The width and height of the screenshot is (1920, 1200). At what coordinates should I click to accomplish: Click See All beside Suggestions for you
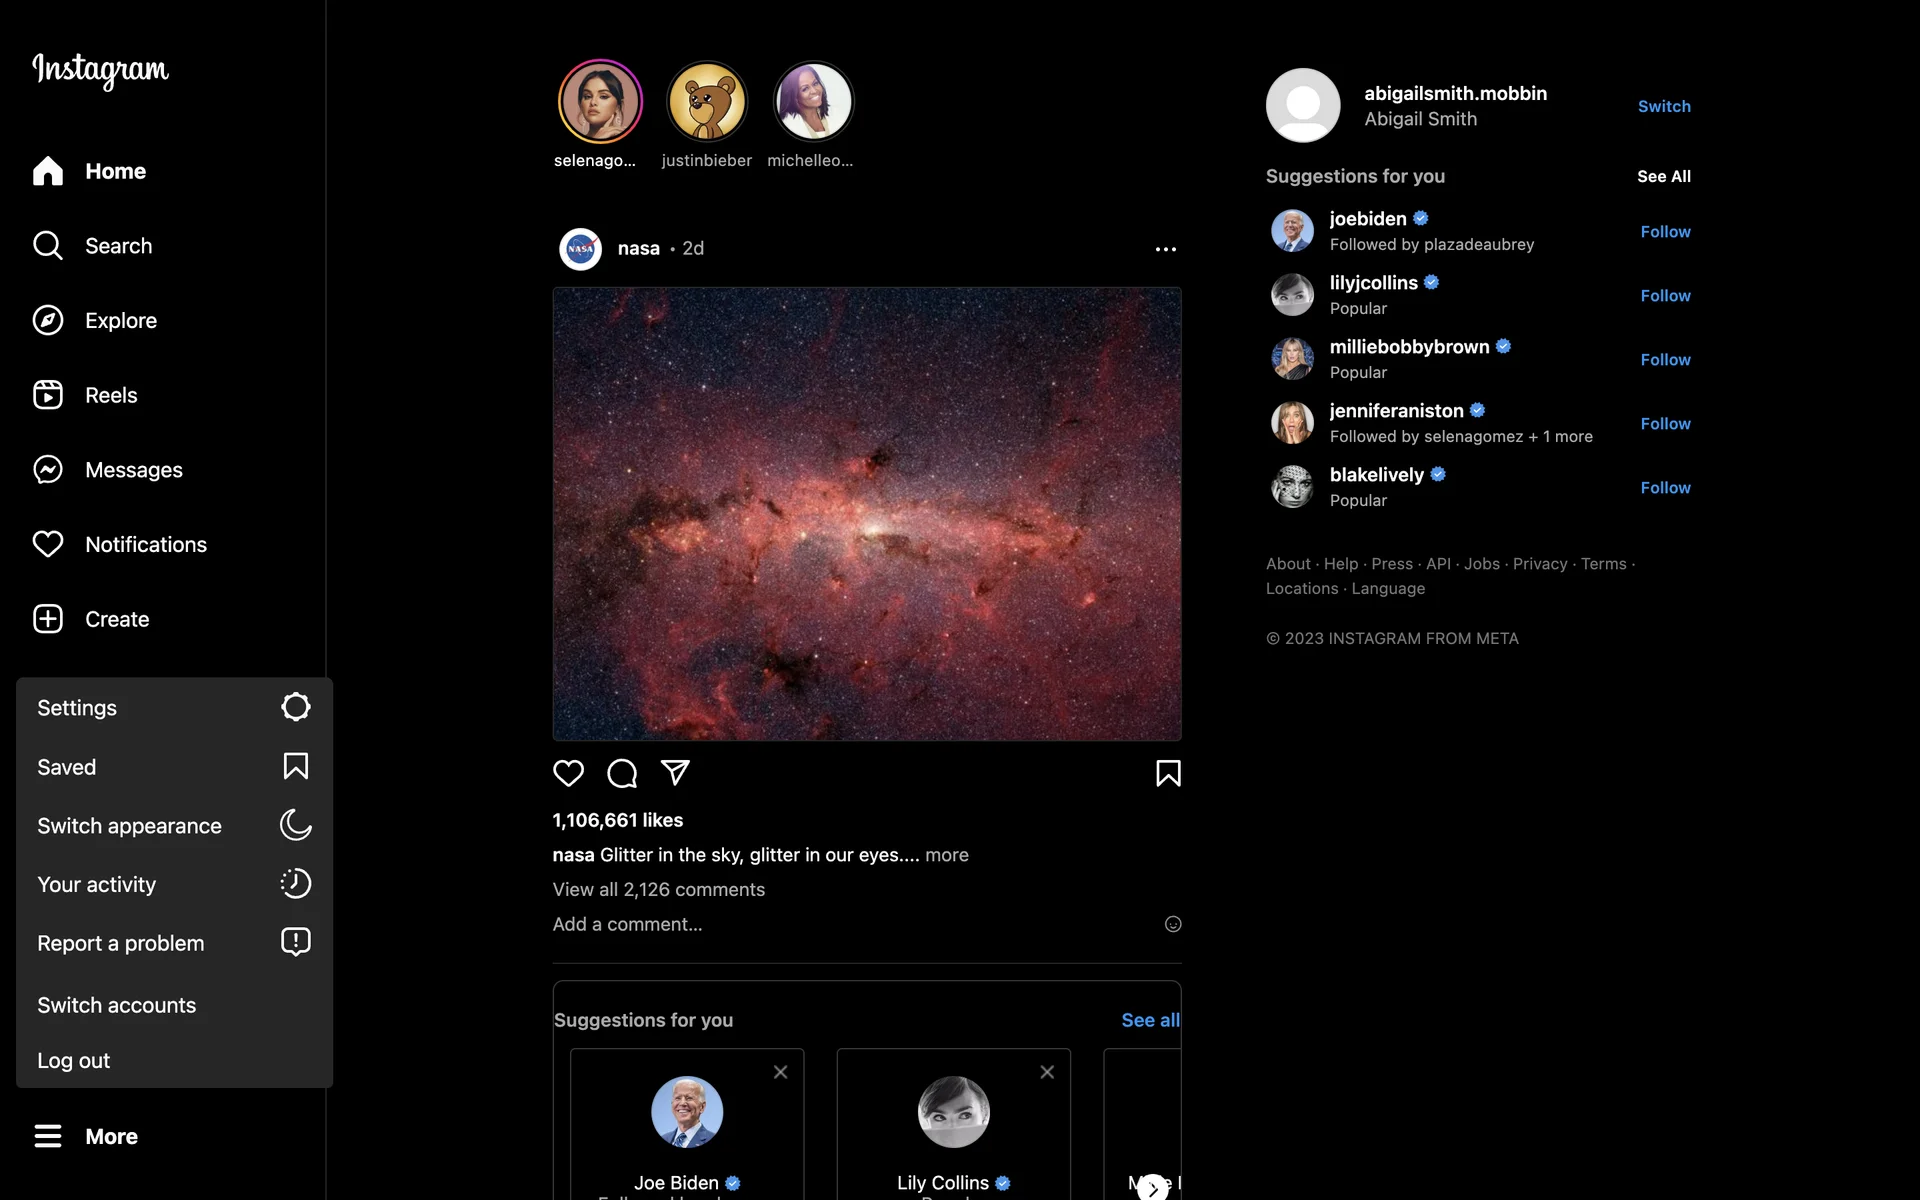coord(1663,176)
